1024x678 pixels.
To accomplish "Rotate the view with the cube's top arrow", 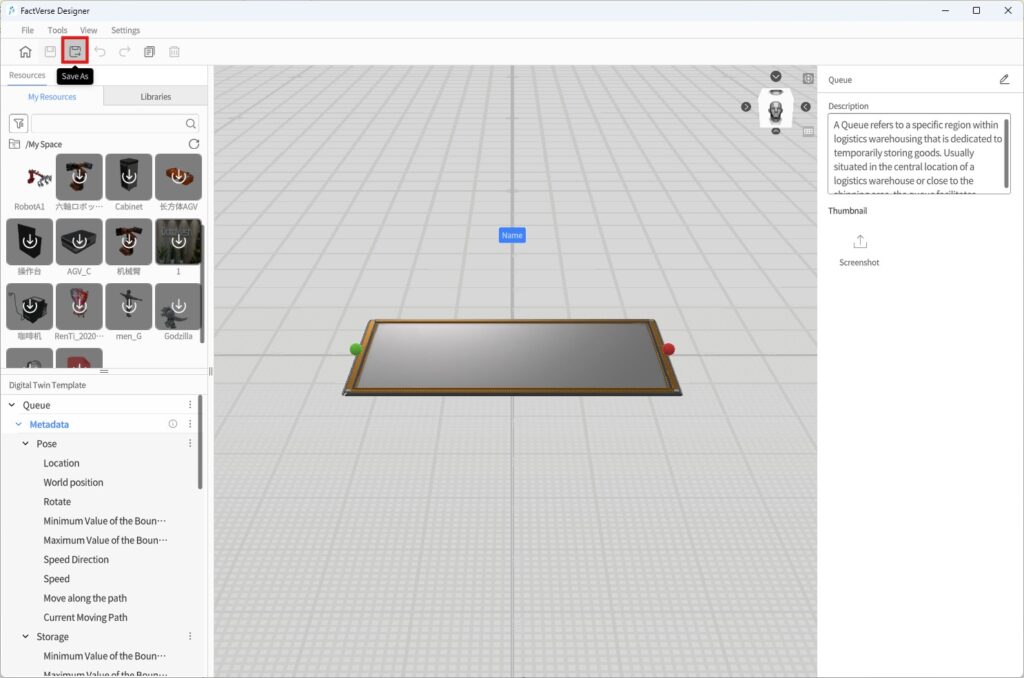I will [776, 77].
